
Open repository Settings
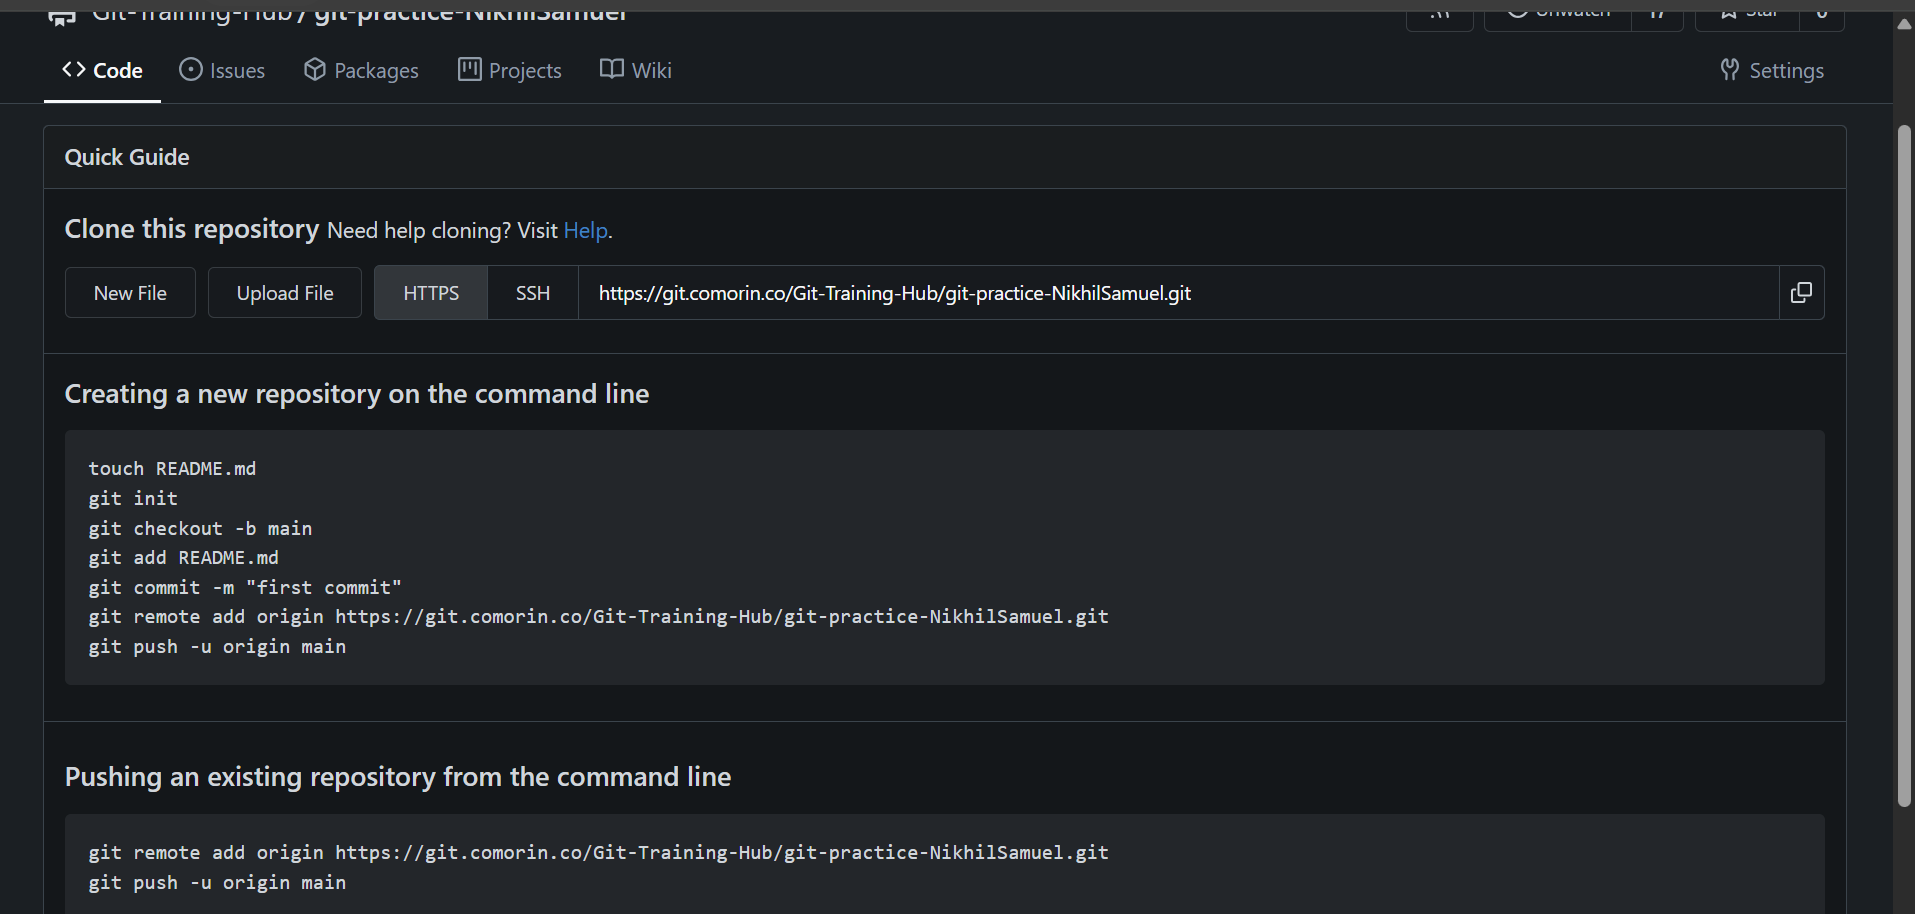point(1786,71)
